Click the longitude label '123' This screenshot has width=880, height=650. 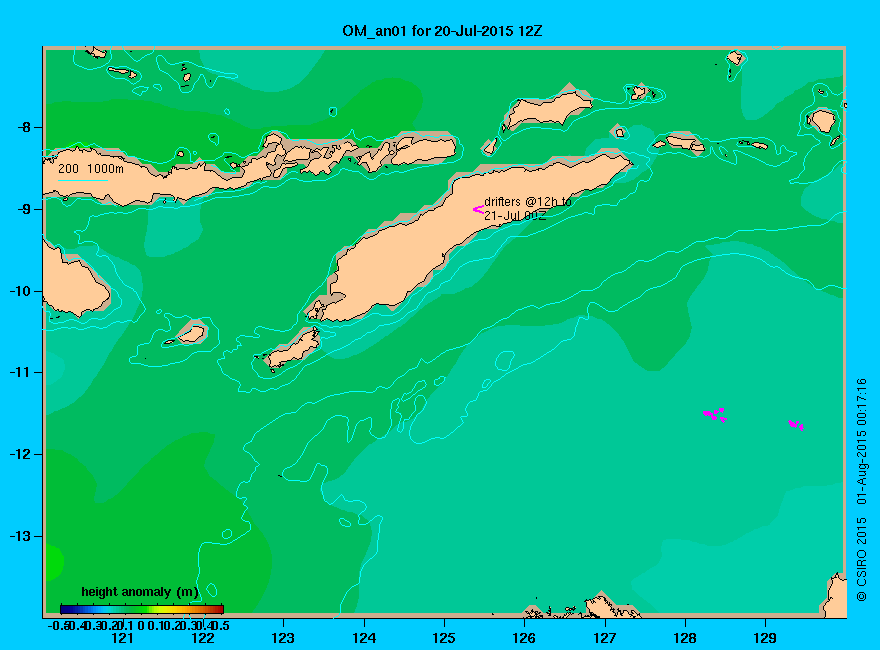(283, 638)
